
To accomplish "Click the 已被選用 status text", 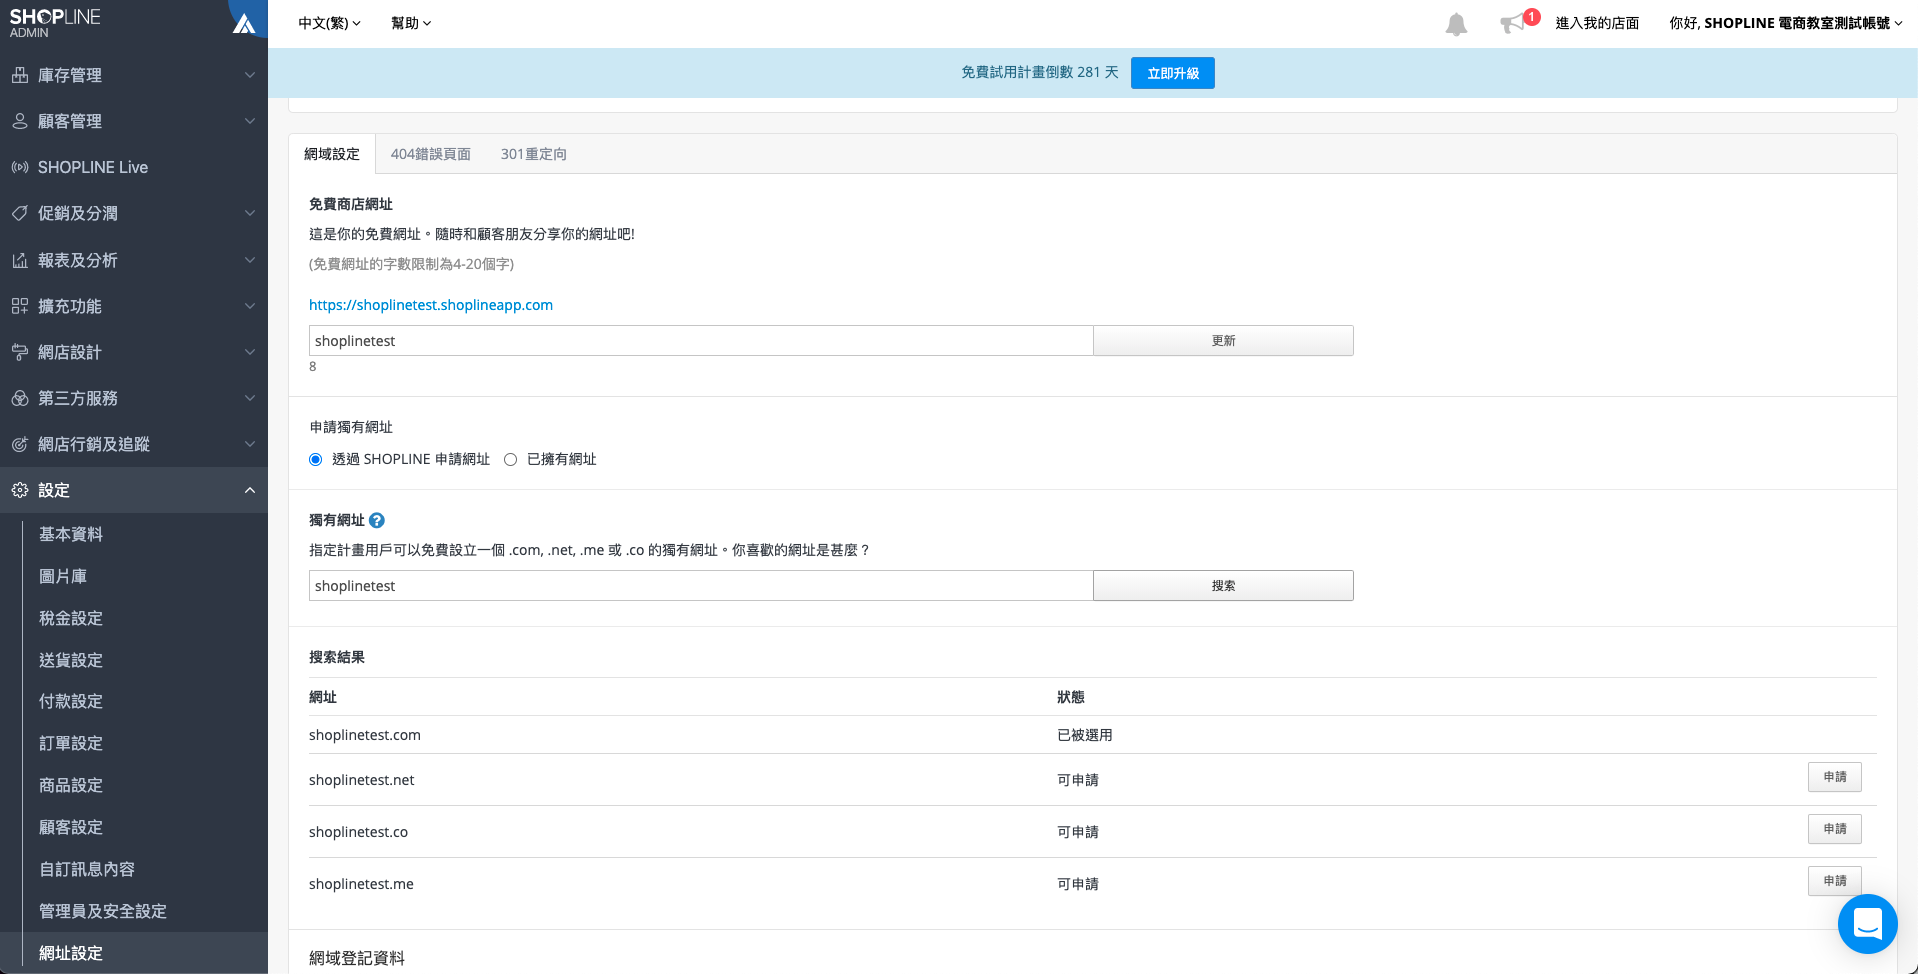I will 1085,735.
